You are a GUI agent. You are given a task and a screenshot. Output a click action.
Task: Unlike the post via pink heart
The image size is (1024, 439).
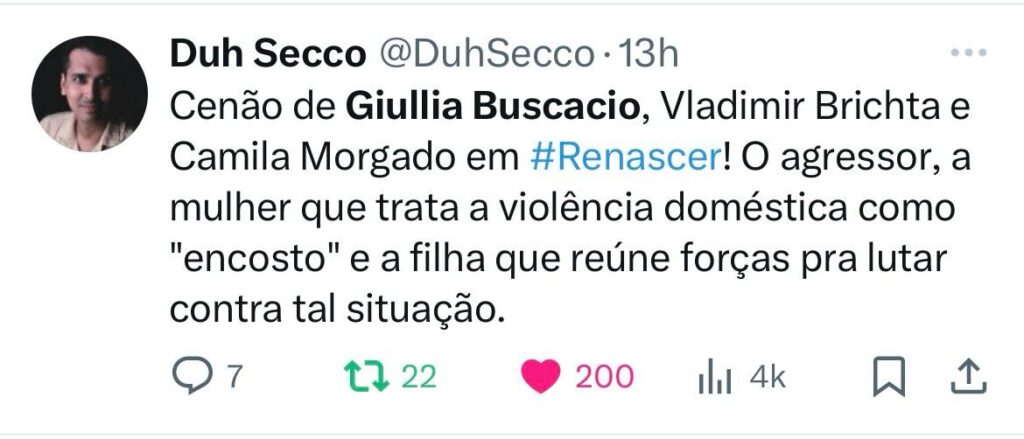(541, 377)
